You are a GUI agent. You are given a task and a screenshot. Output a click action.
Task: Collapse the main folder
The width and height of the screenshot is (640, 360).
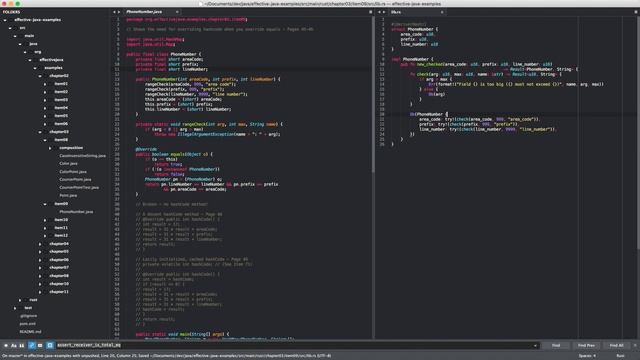15,36
